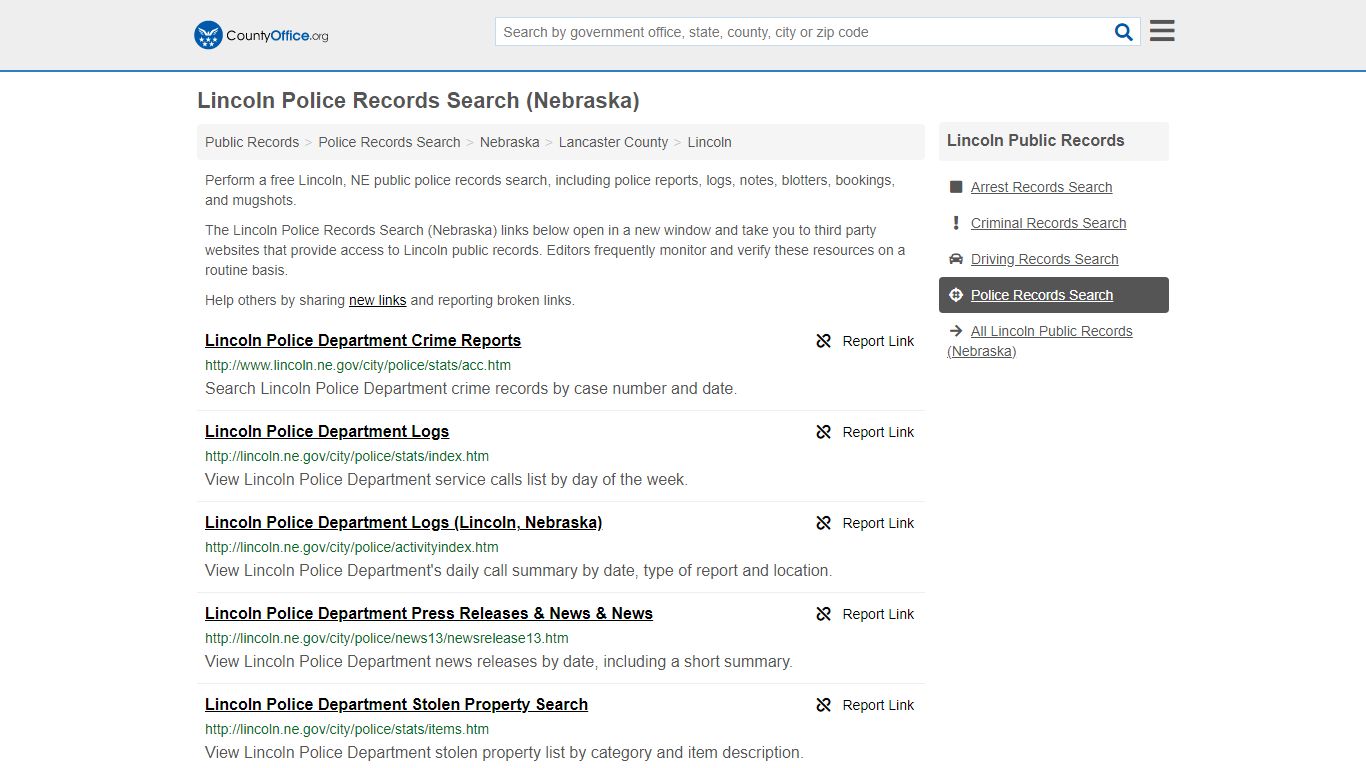Viewport: 1366px width, 768px height.
Task: Open Lincoln Police Department Crime Reports
Action: 363,340
